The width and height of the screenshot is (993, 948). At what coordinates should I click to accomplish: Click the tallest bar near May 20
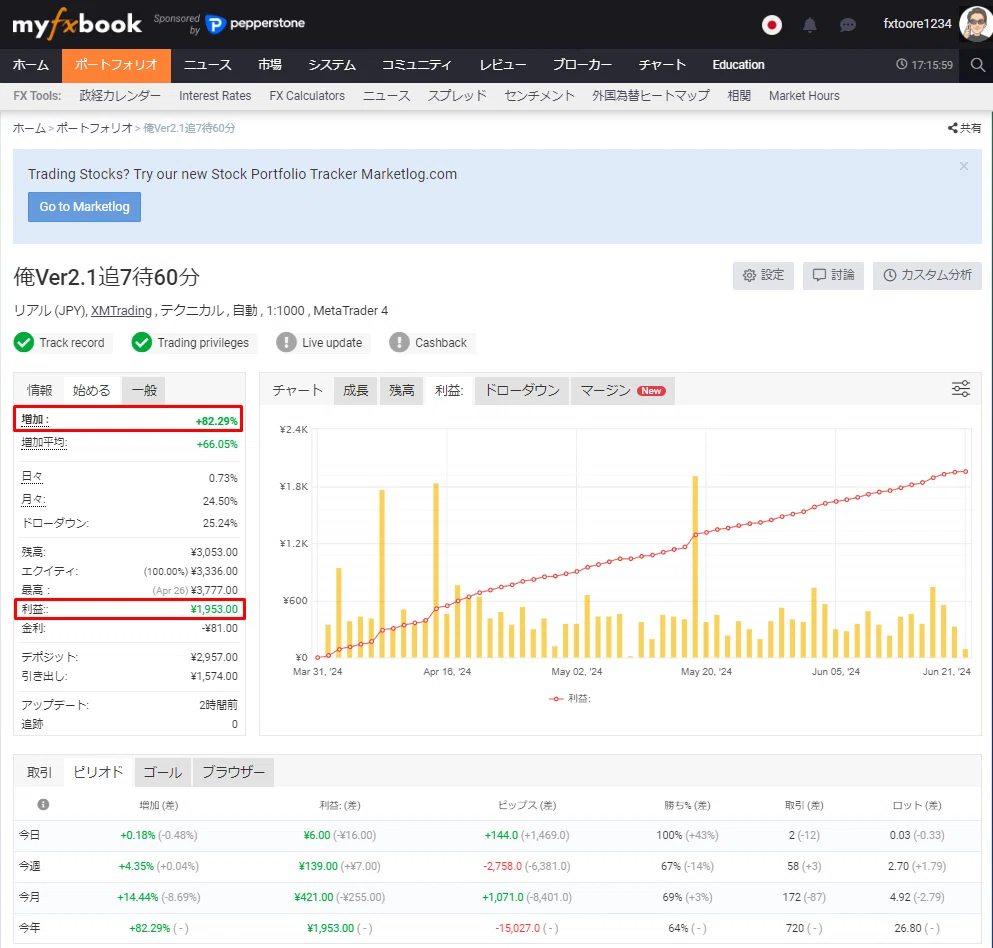pos(695,567)
